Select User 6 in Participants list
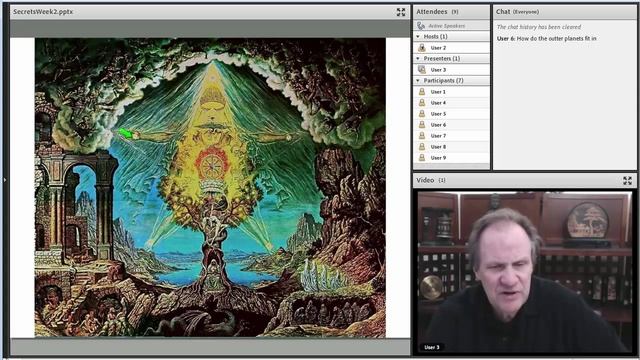The image size is (640, 360). click(451, 125)
